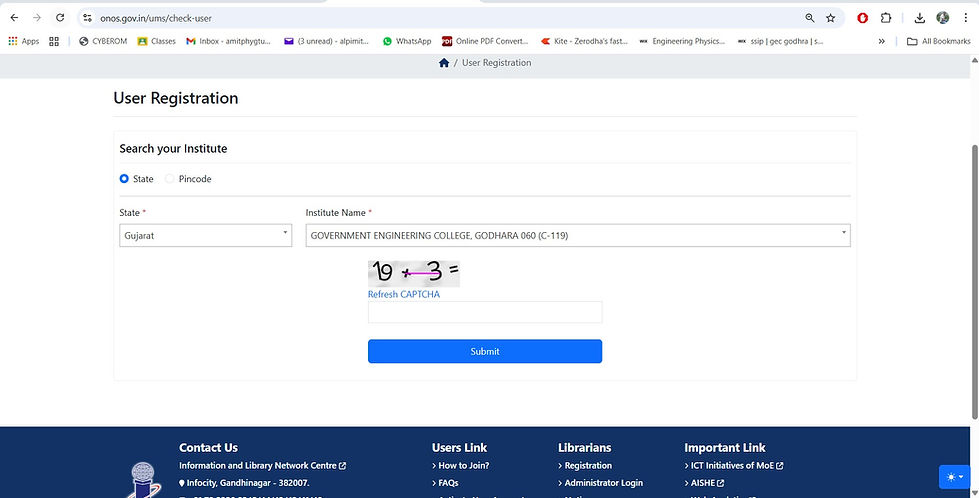This screenshot has width=979, height=498.
Task: Reload the page with refresh icon
Action: coord(60,18)
